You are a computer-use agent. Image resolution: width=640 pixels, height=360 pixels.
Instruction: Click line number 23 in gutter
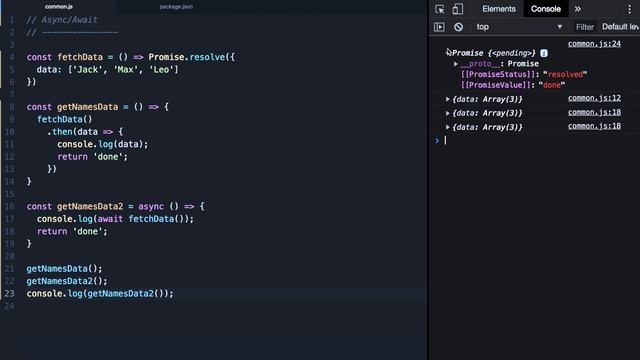9,293
